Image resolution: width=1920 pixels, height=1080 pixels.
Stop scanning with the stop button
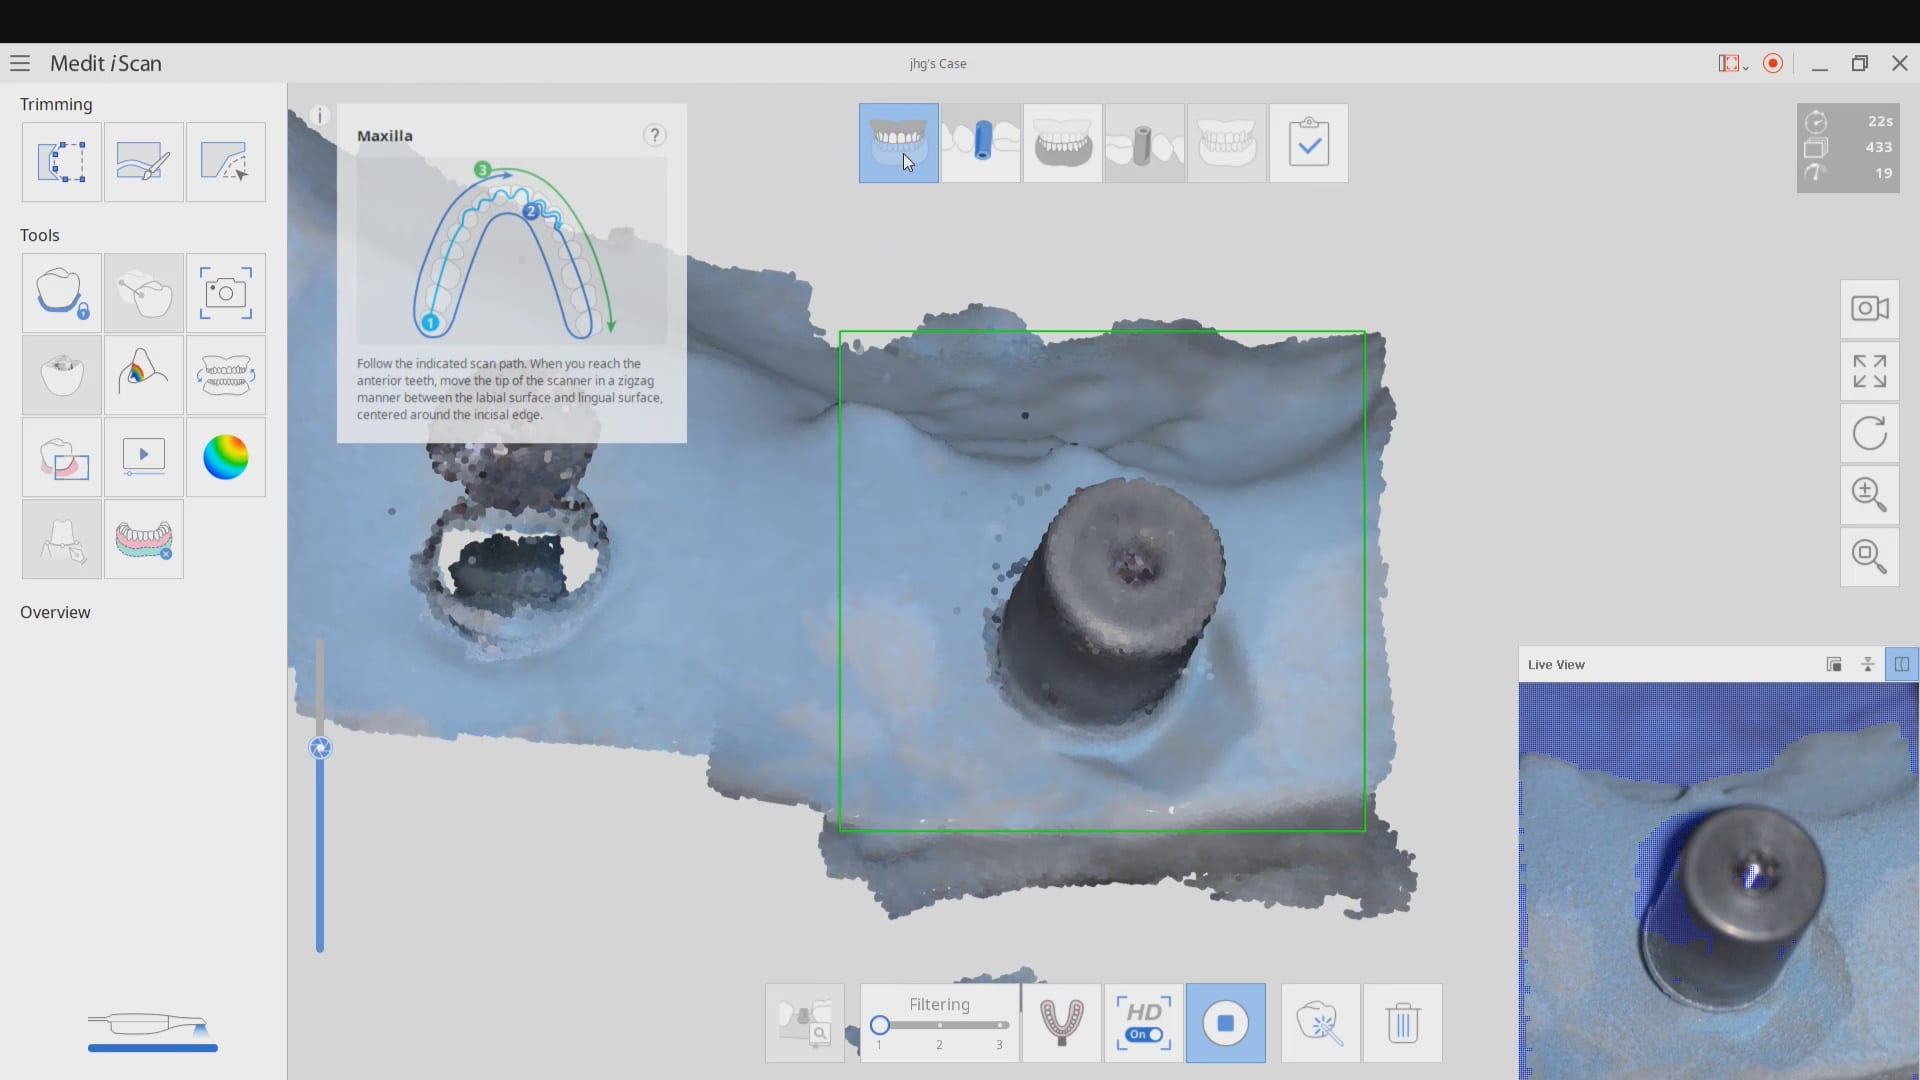[x=1225, y=1023]
